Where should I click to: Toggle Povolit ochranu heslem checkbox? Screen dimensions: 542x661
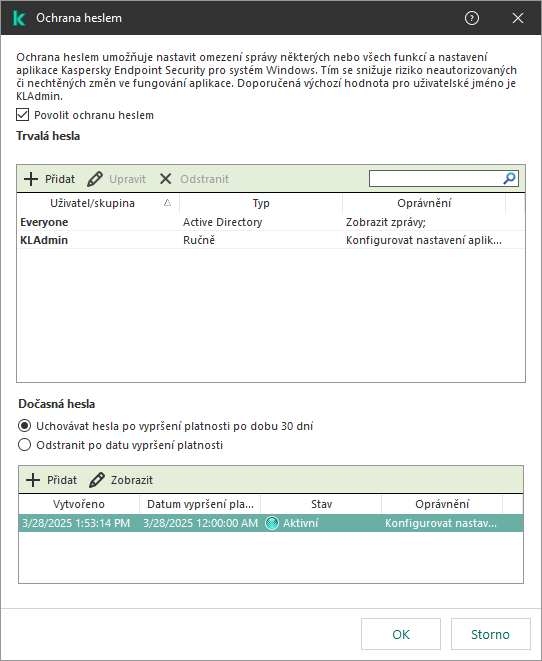pyautogui.click(x=23, y=115)
